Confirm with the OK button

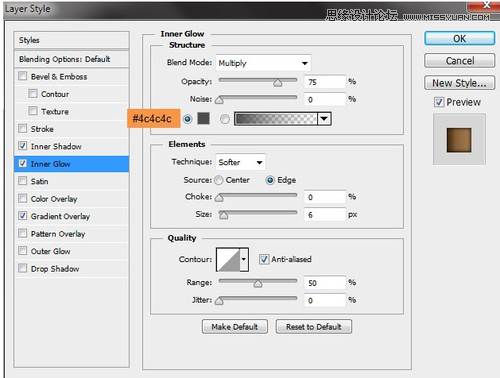click(460, 39)
